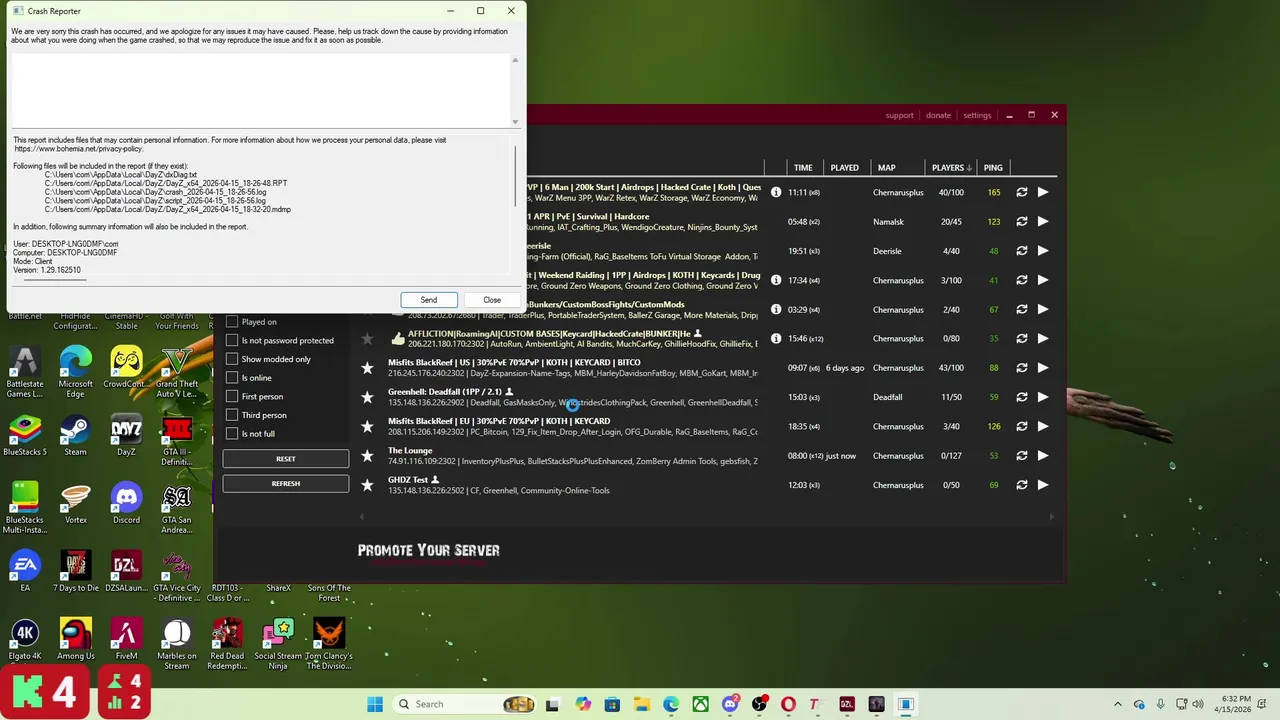Click the Promote Your Server banner

click(429, 550)
